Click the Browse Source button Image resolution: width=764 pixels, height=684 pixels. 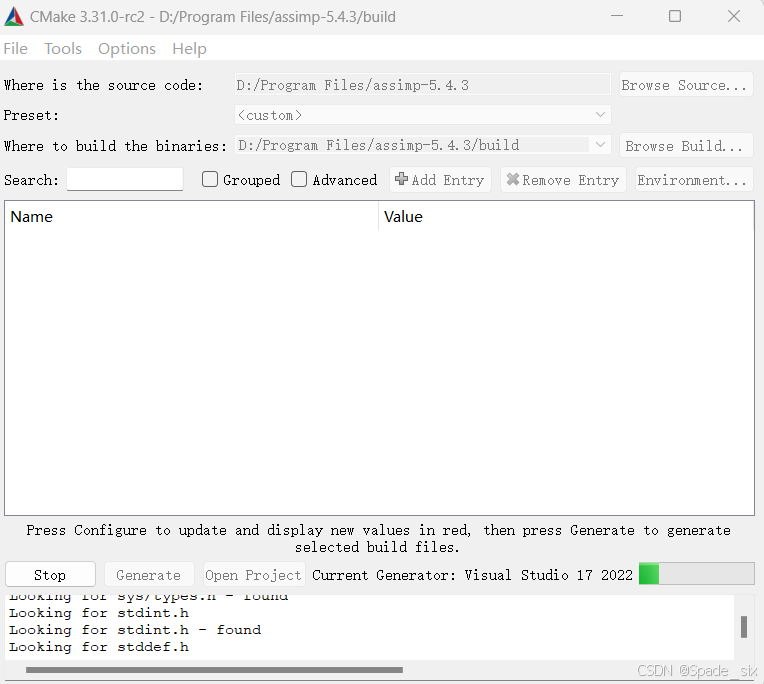tap(686, 85)
